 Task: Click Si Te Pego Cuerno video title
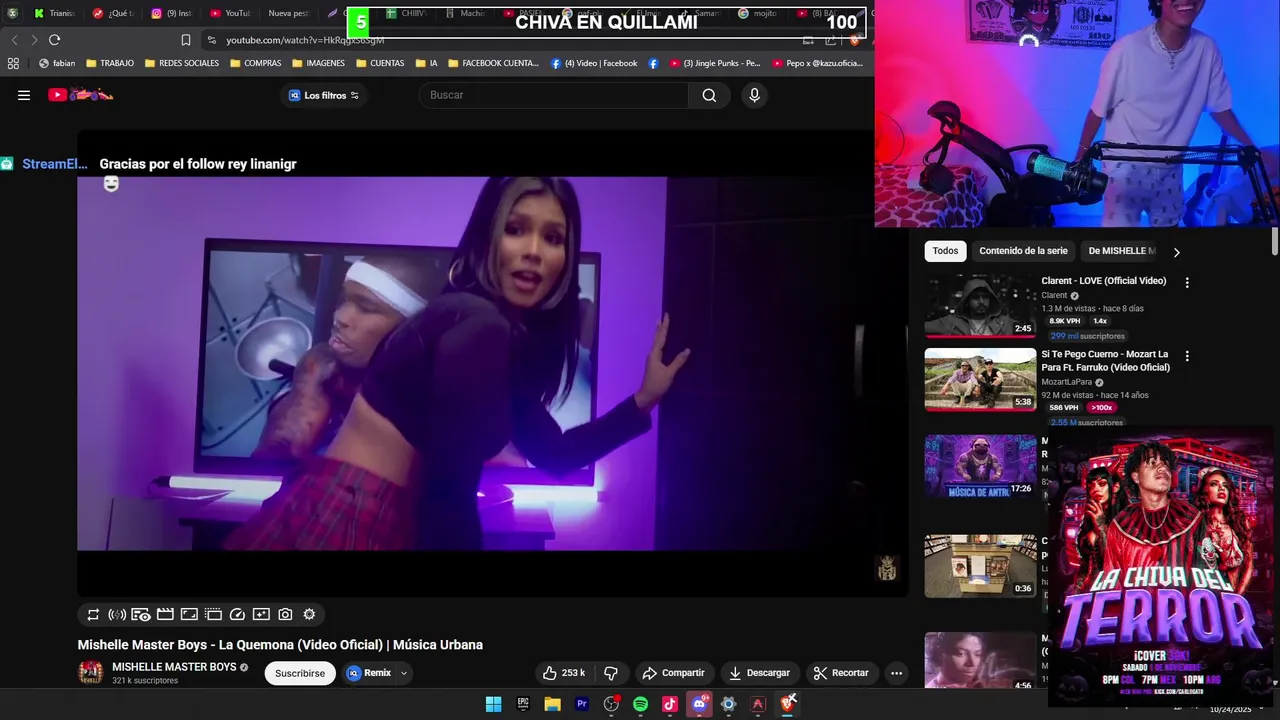pyautogui.click(x=1105, y=361)
